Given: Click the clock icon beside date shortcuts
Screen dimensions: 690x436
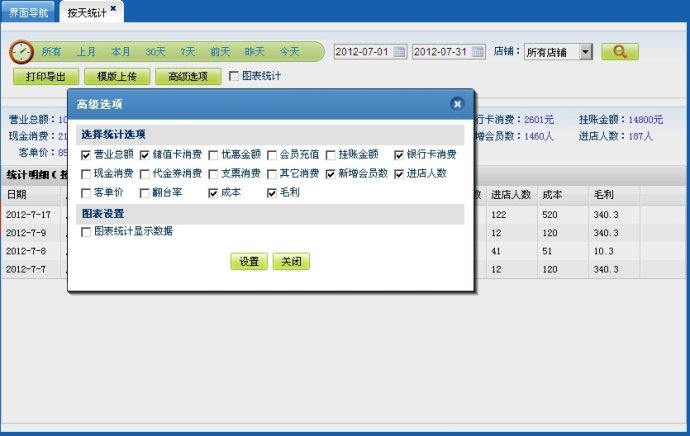Looking at the screenshot, I should pyautogui.click(x=22, y=52).
